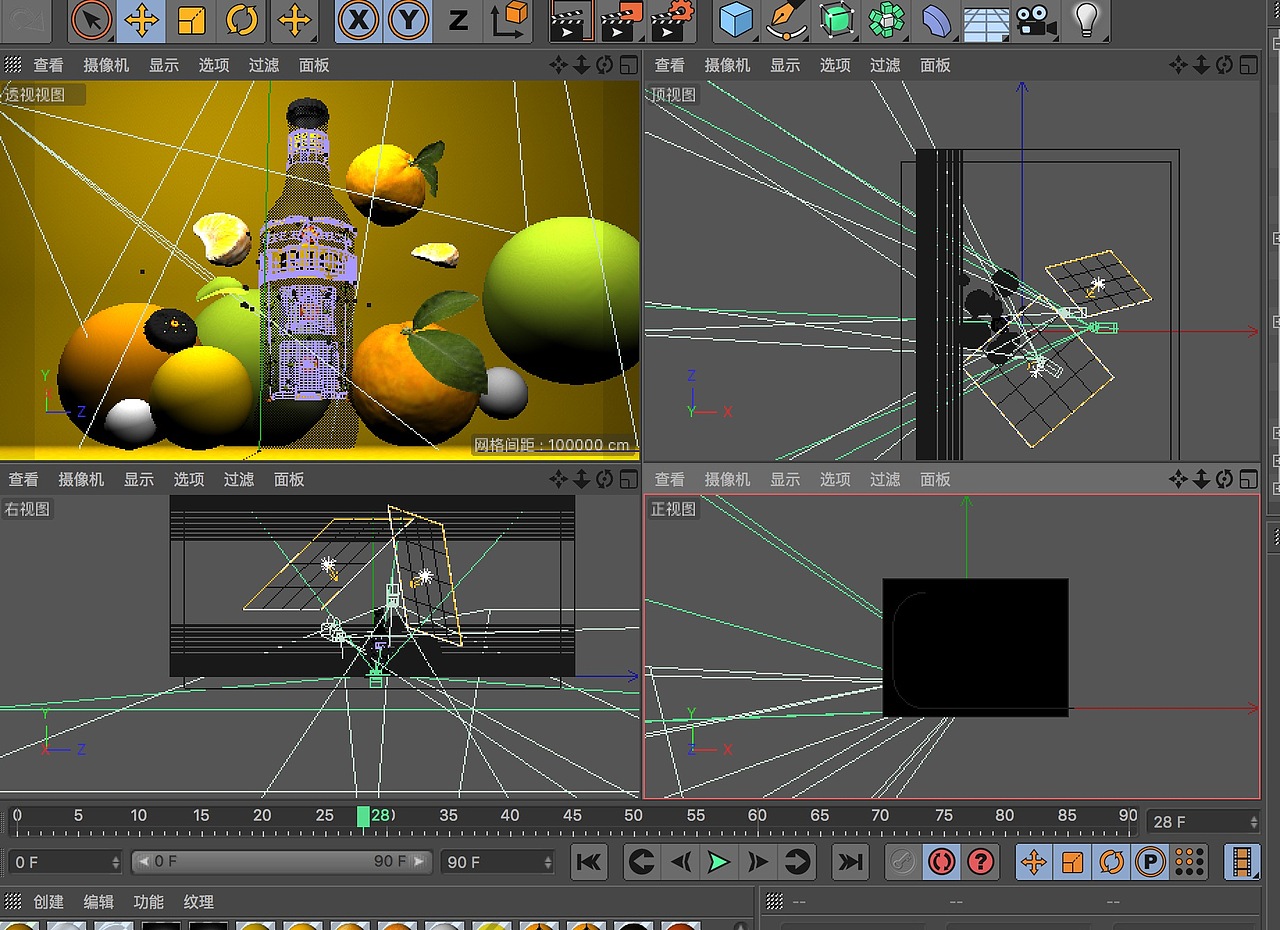Click pan icon in the perspective viewport header
Image resolution: width=1280 pixels, height=930 pixels.
pyautogui.click(x=558, y=65)
